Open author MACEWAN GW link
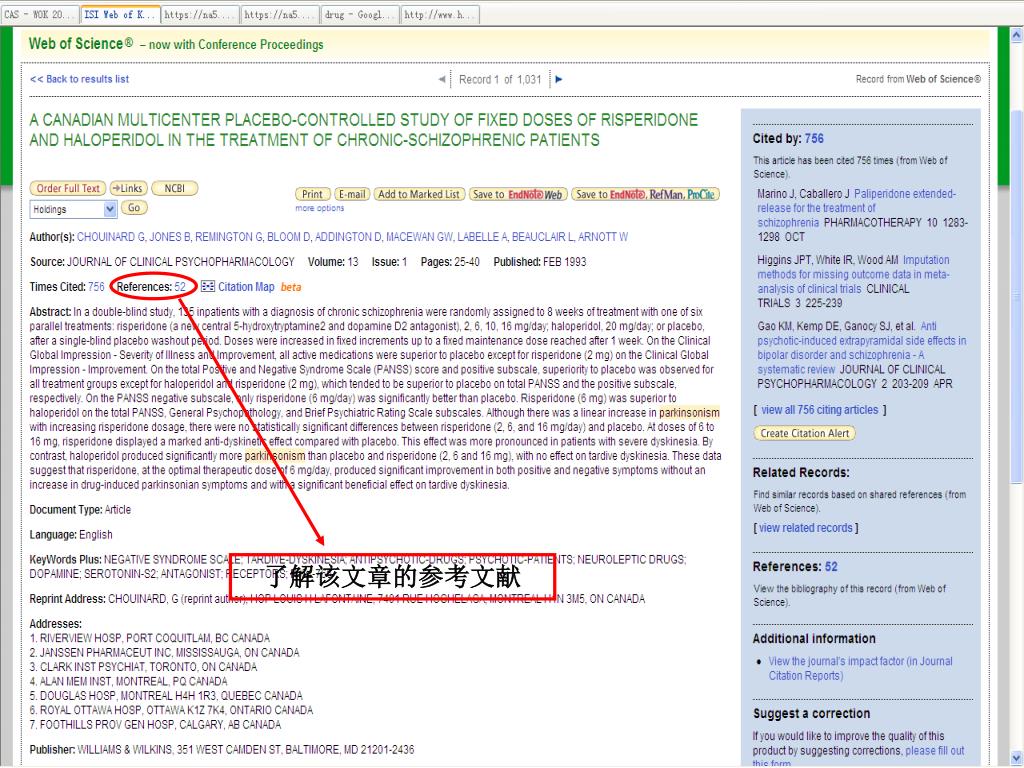This screenshot has height=768, width=1024. click(419, 236)
